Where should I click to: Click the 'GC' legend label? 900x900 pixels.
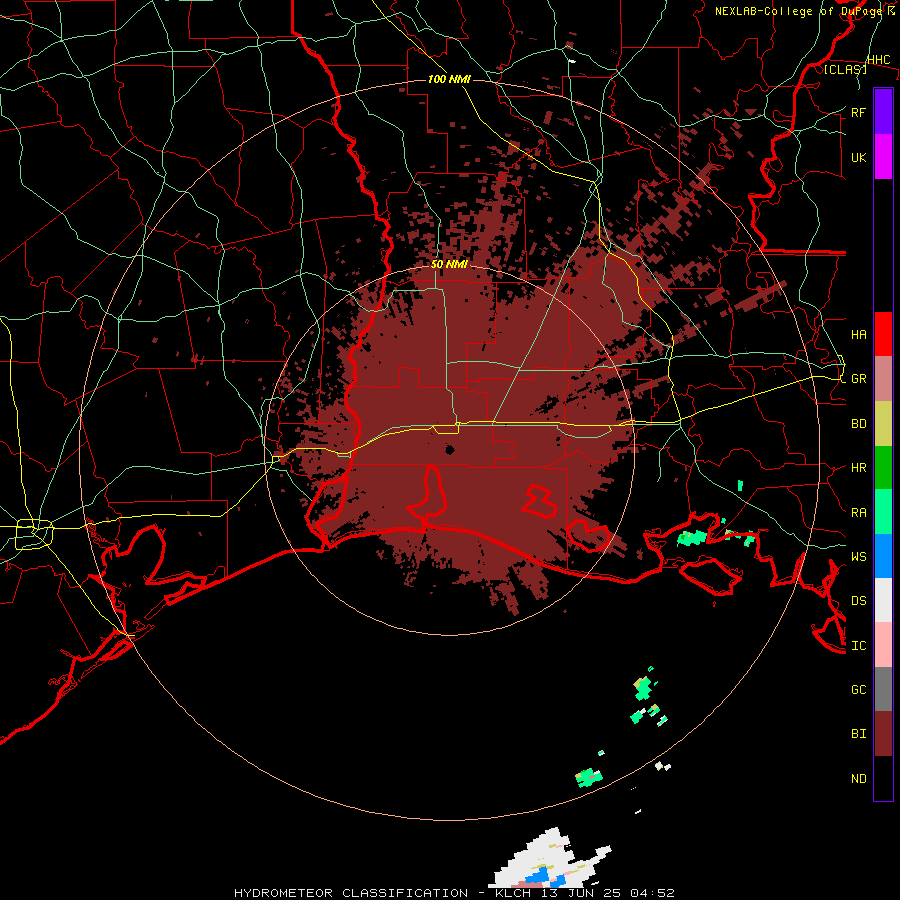point(858,690)
